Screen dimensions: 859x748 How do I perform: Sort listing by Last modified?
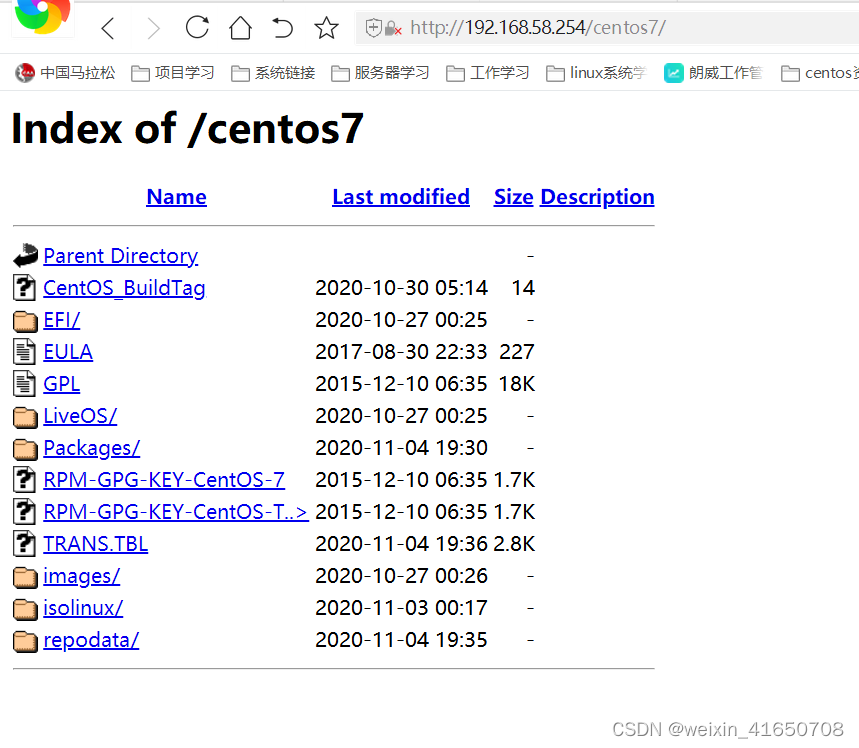400,196
